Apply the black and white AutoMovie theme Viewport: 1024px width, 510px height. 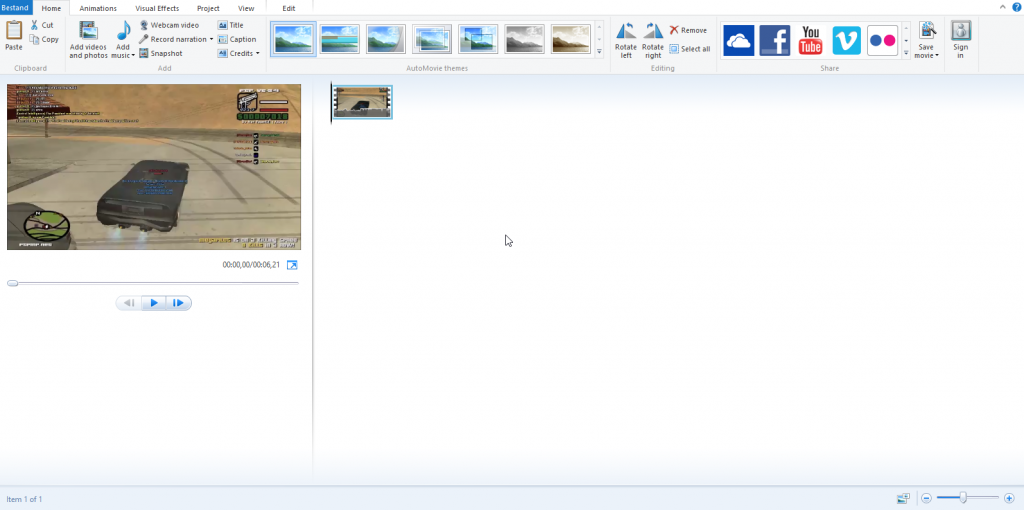point(524,39)
